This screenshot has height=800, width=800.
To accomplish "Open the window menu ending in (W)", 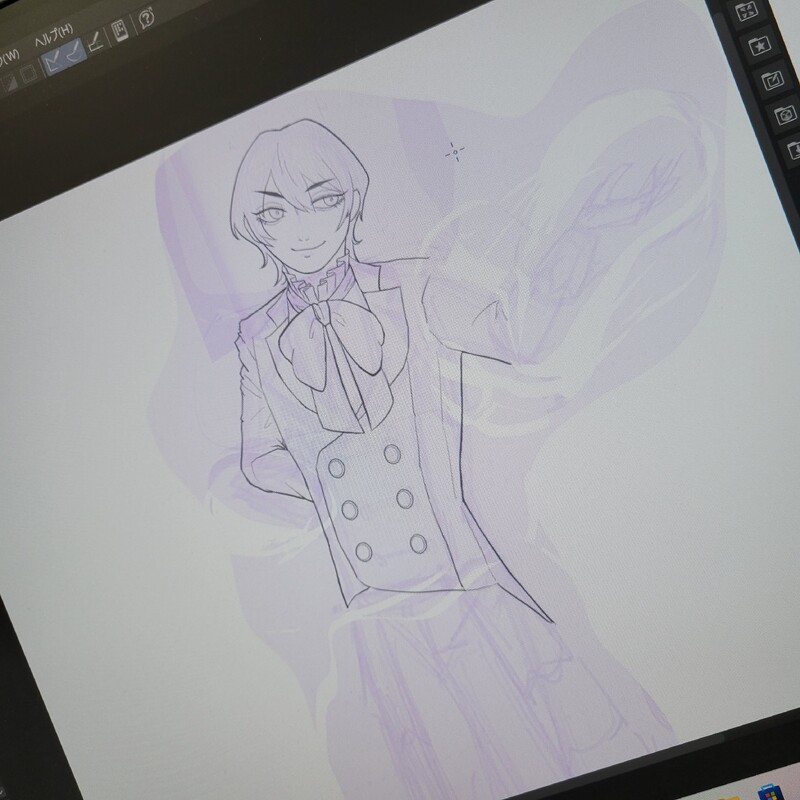I will coord(8,56).
